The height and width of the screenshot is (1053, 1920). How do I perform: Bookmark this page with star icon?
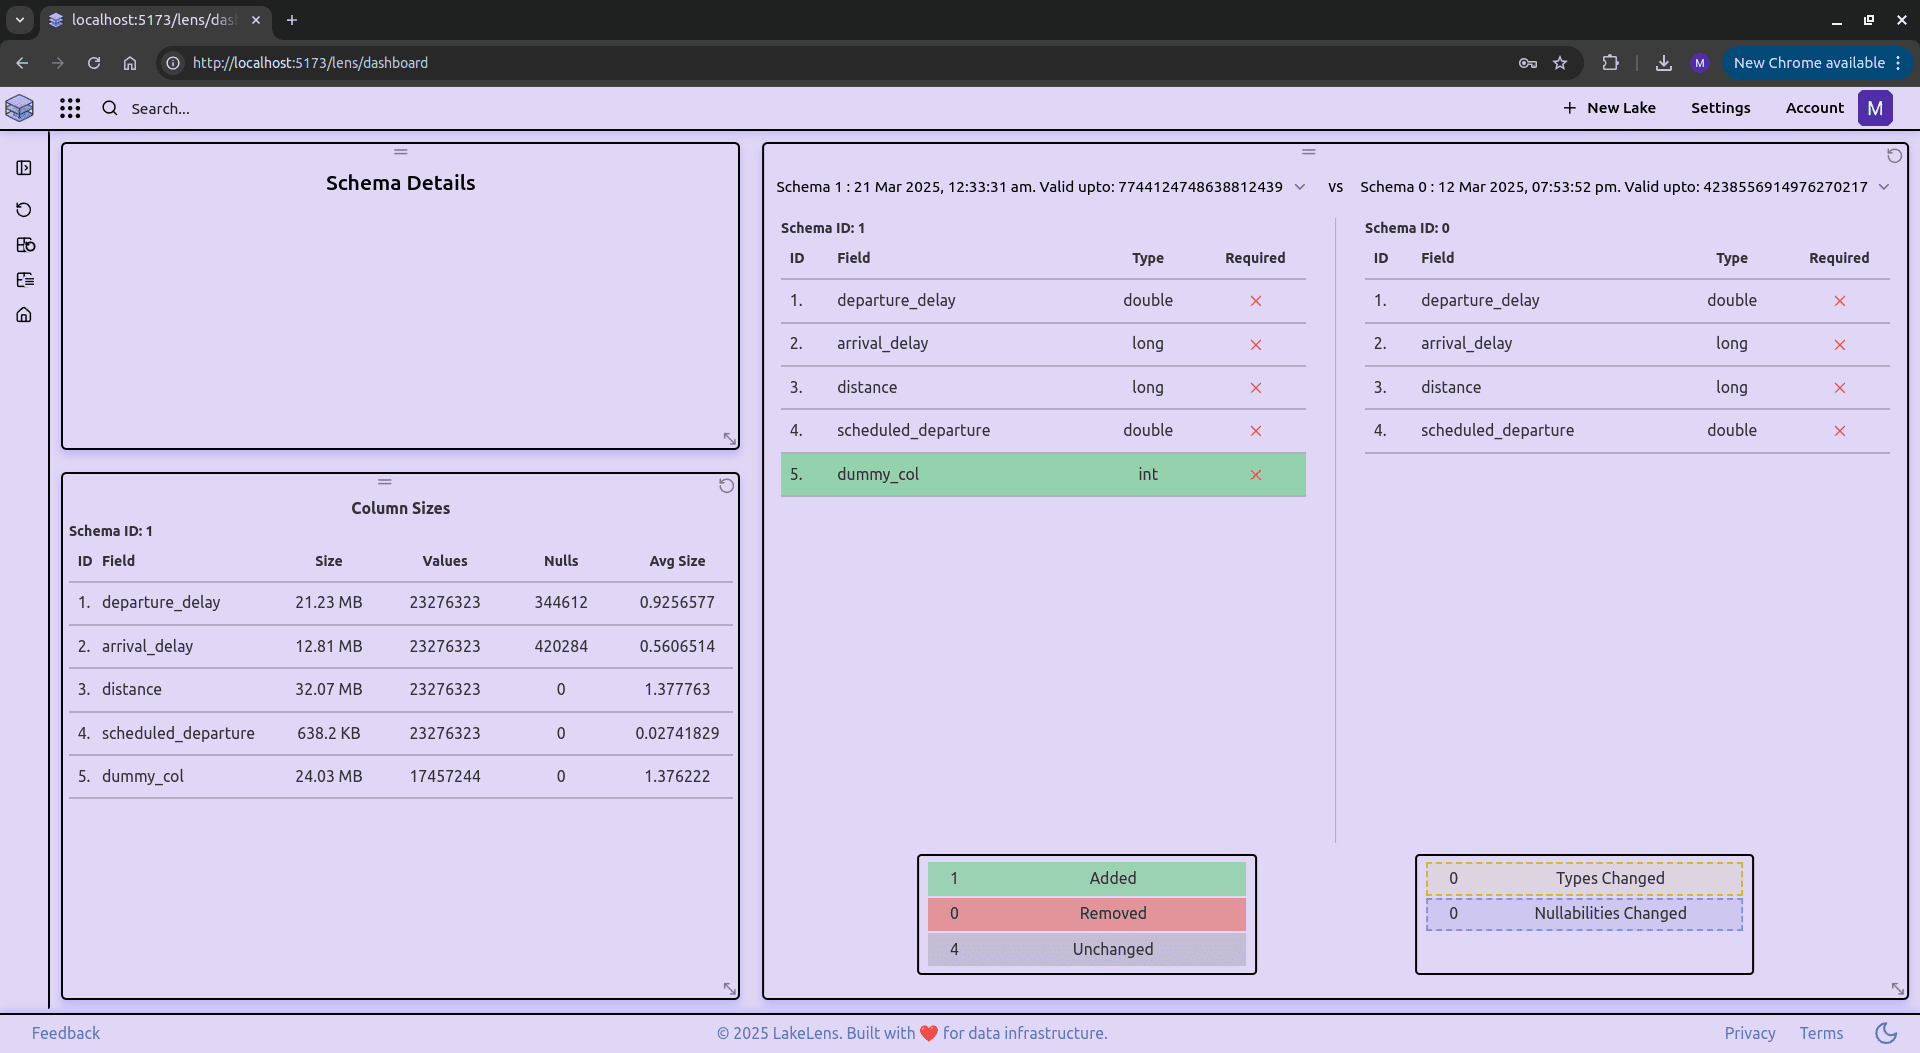(x=1560, y=63)
